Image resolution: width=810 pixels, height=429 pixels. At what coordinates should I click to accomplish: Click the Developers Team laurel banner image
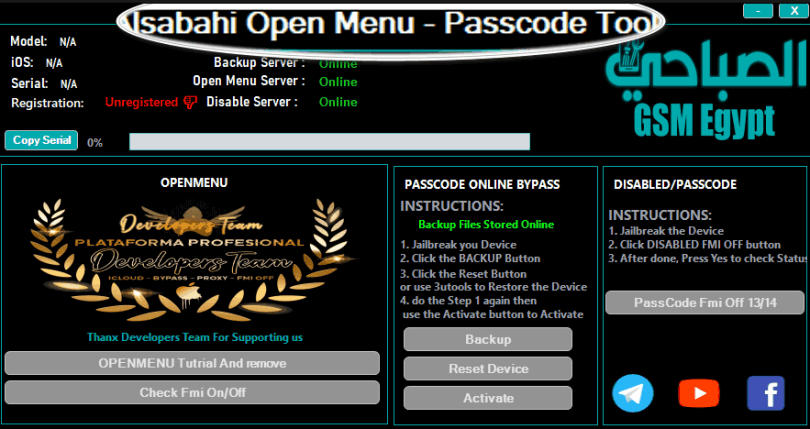(x=194, y=259)
